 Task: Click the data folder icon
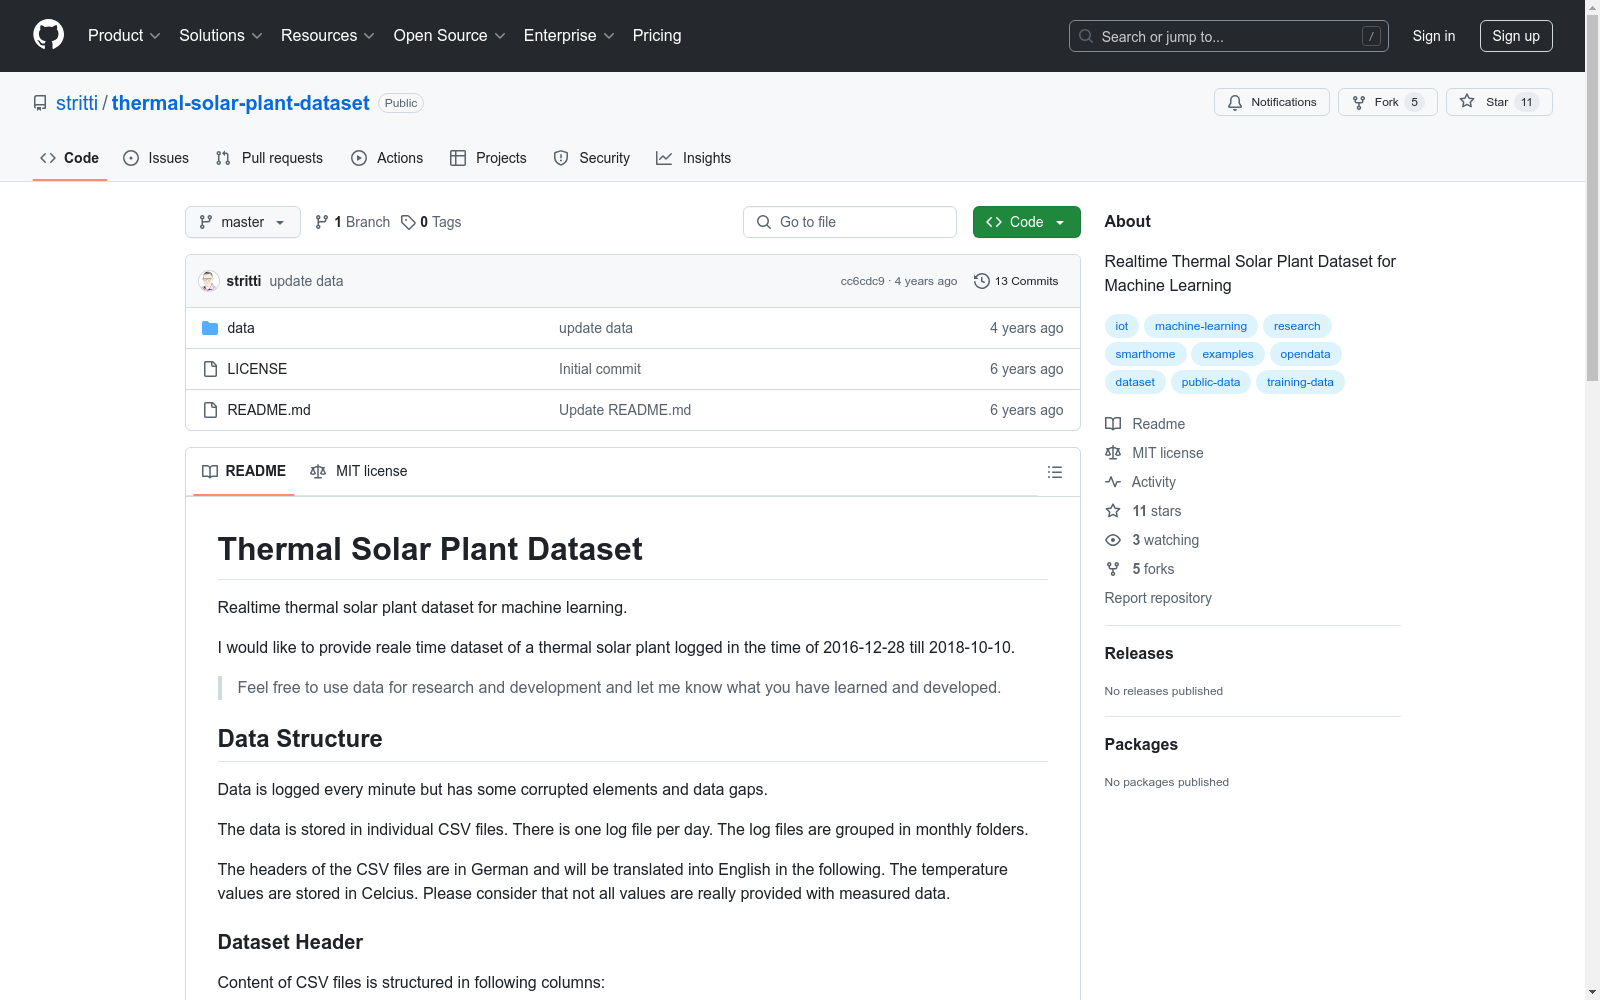(x=210, y=328)
